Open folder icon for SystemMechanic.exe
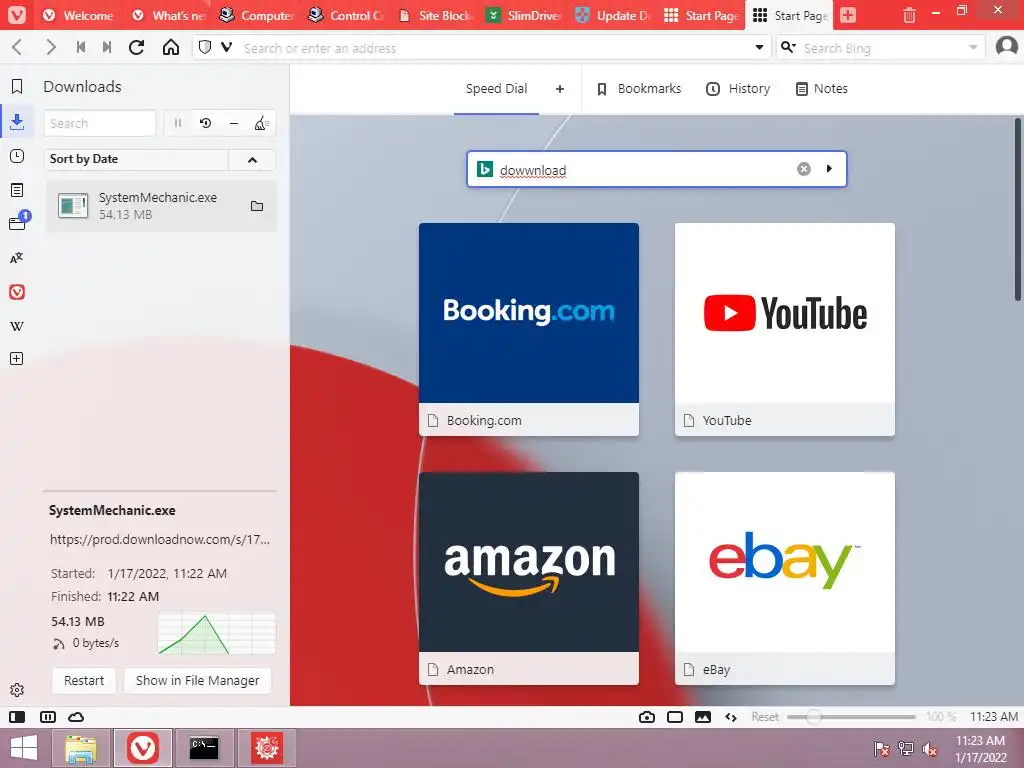 [x=257, y=206]
